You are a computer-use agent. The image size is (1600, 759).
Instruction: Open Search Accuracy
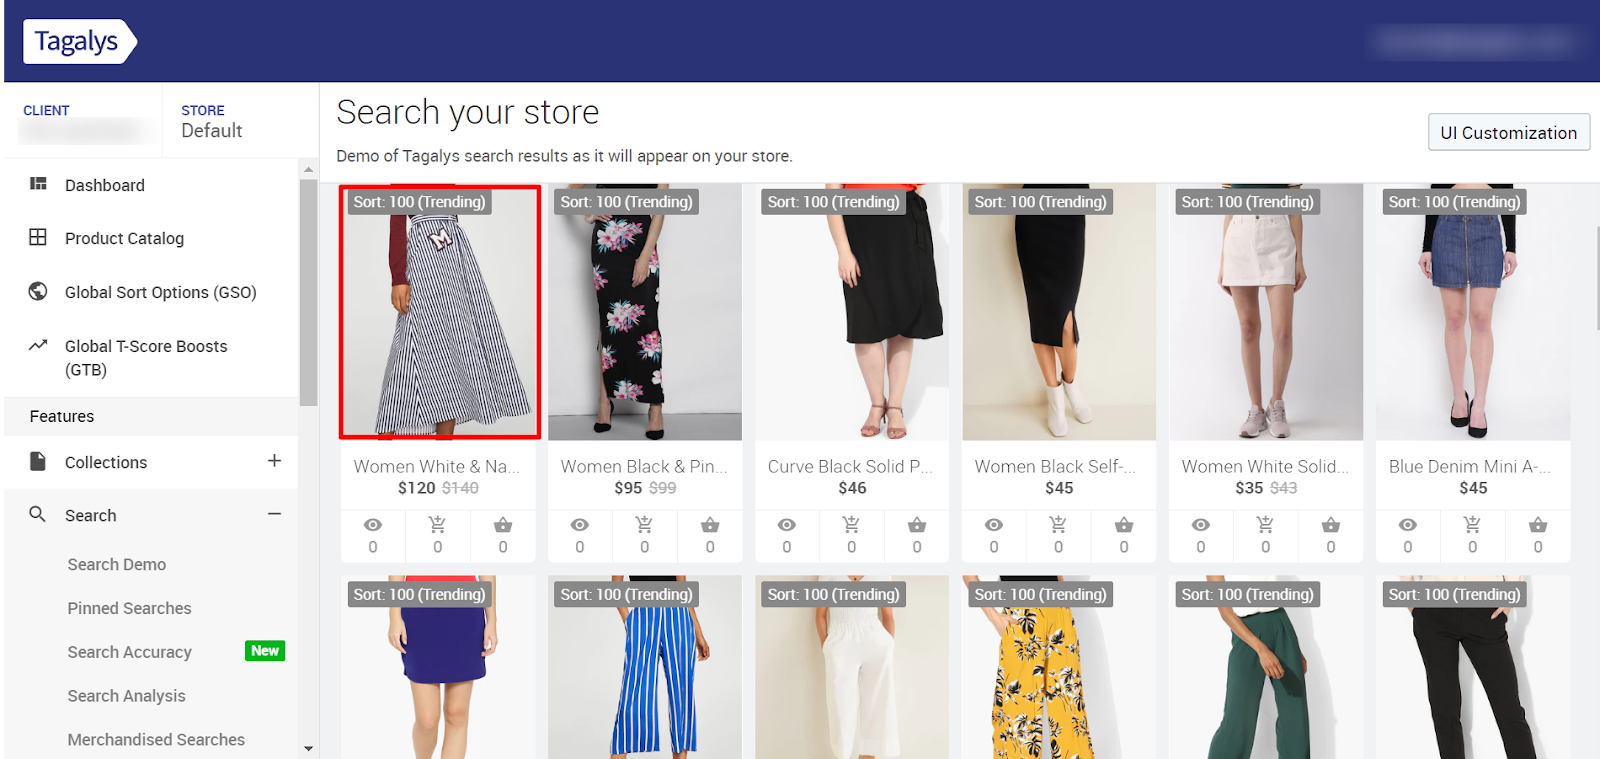[x=129, y=652]
